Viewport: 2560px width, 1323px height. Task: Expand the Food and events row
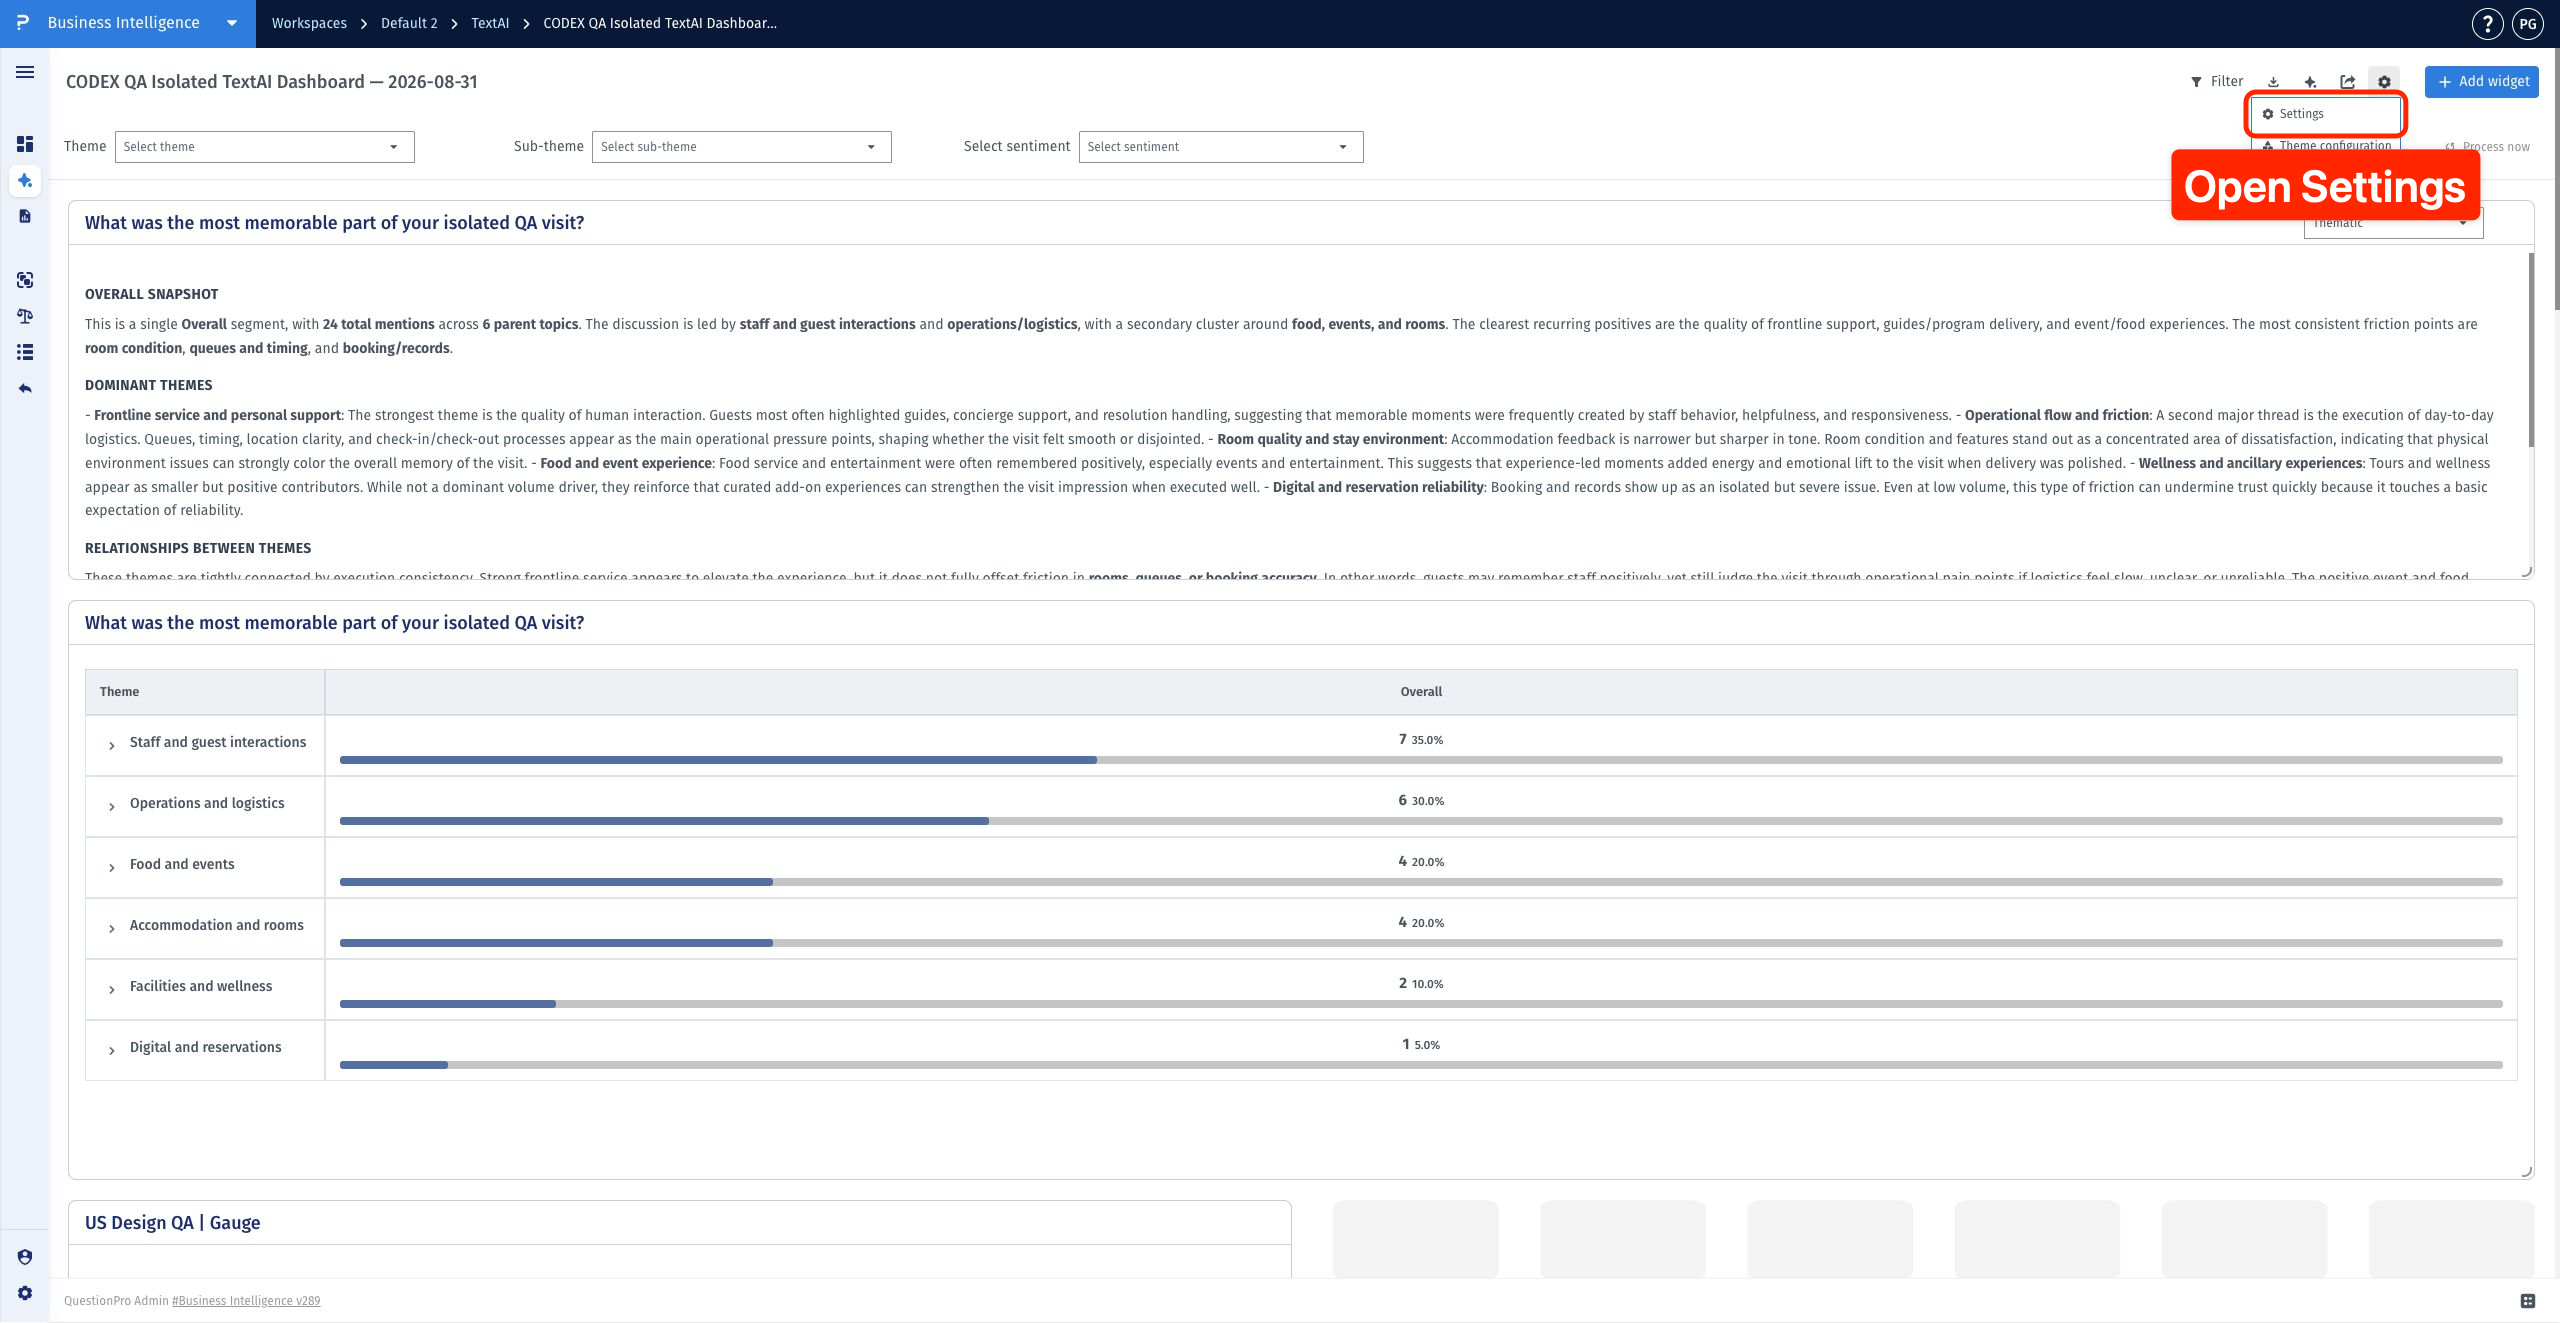point(111,867)
